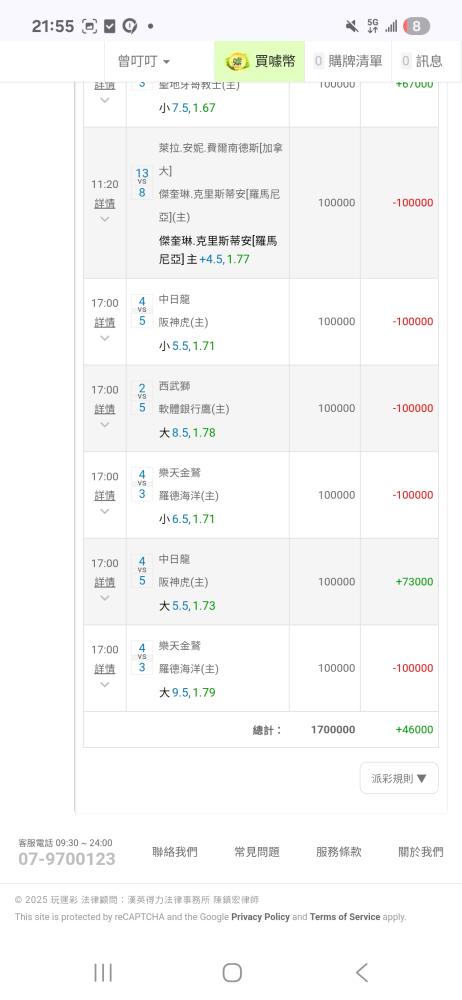Open the 購牌清單 tab
The width and height of the screenshot is (462, 1000).
(348, 61)
